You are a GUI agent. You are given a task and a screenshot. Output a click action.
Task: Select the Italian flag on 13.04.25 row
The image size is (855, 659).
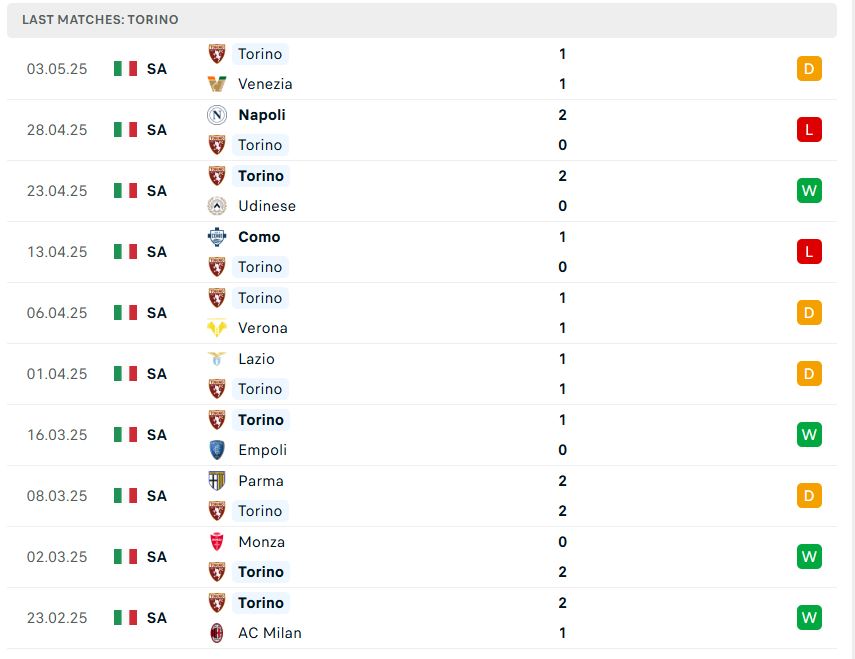tap(125, 252)
